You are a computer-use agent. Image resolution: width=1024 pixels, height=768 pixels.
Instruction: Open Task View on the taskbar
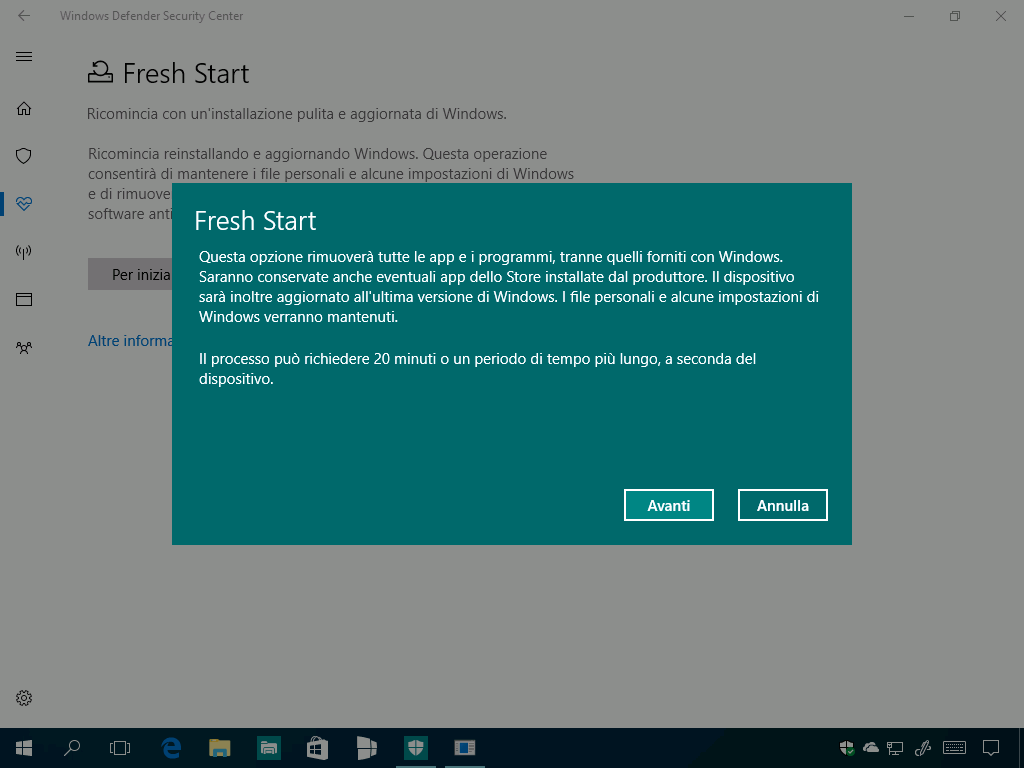120,748
